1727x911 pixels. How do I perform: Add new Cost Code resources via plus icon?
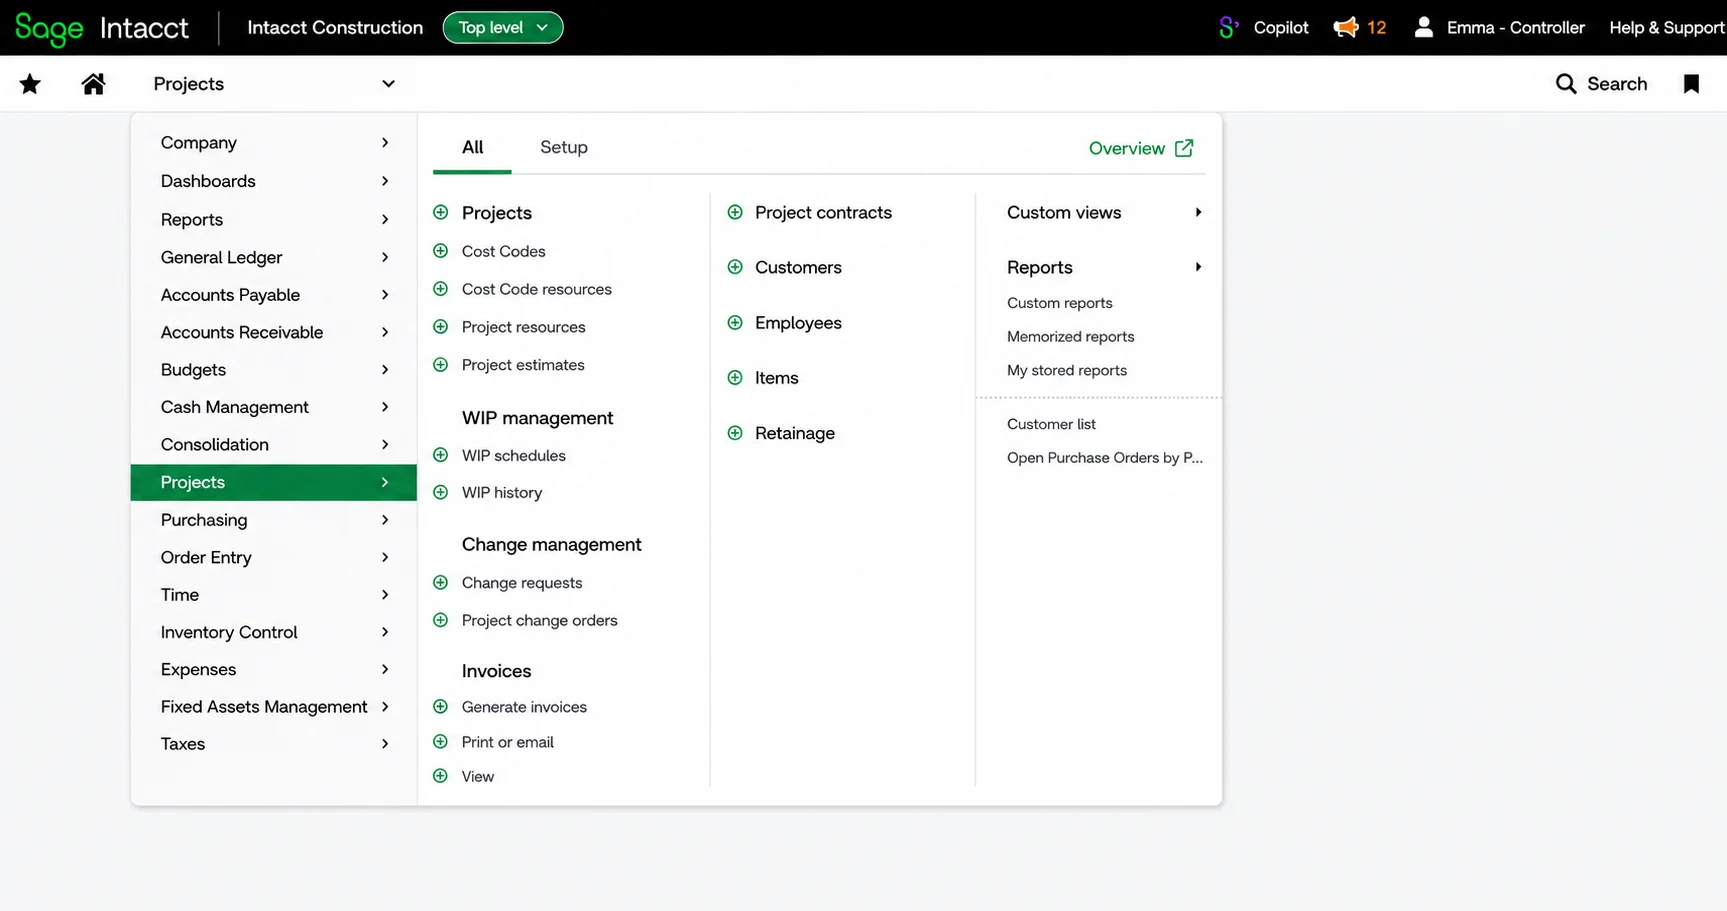tap(440, 289)
